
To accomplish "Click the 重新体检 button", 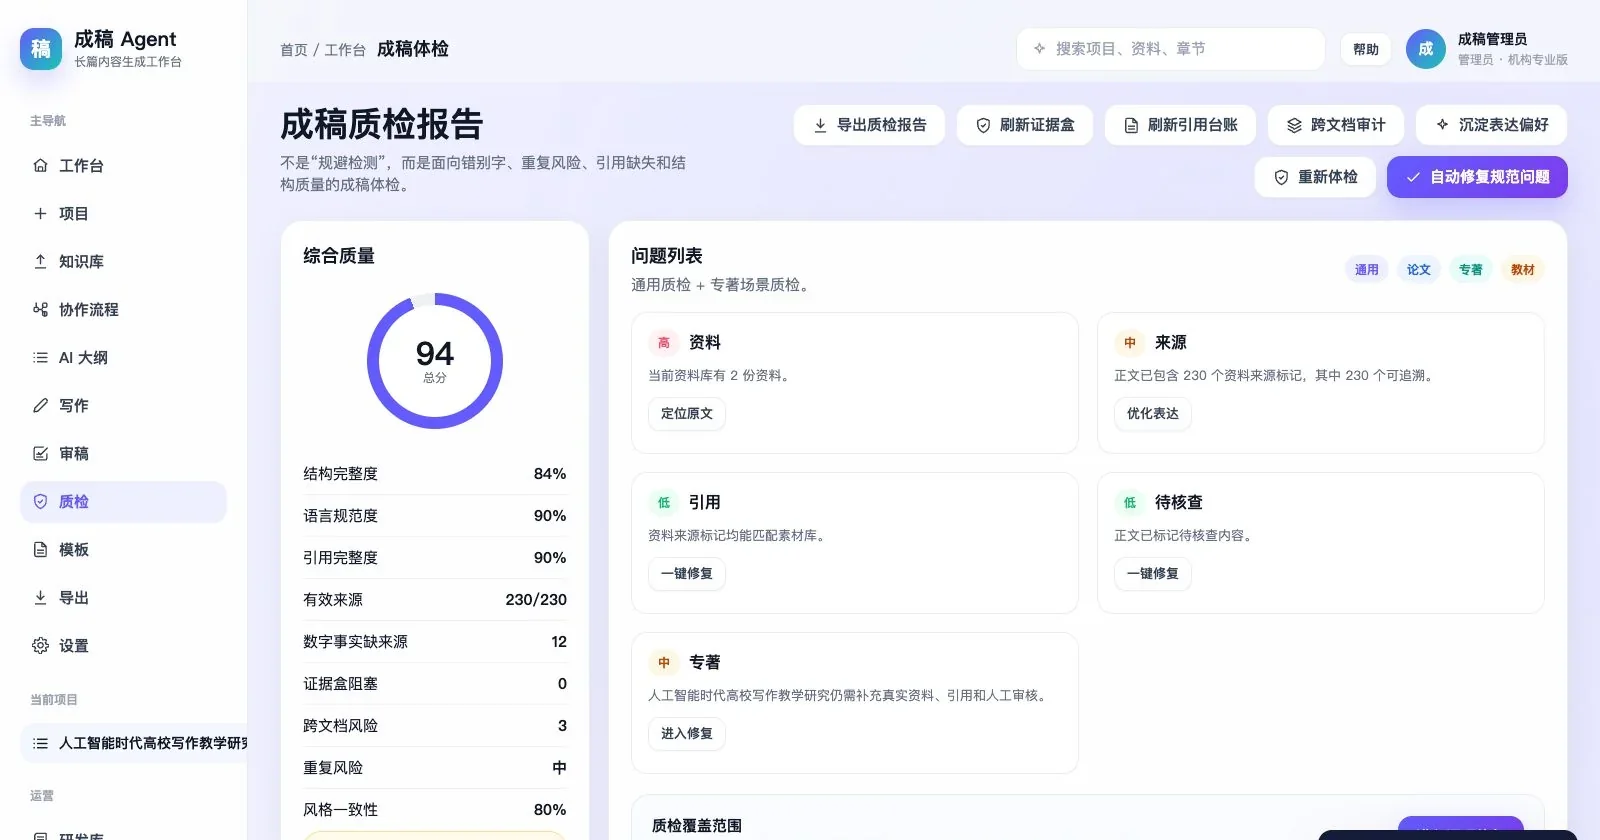I will point(1315,177).
